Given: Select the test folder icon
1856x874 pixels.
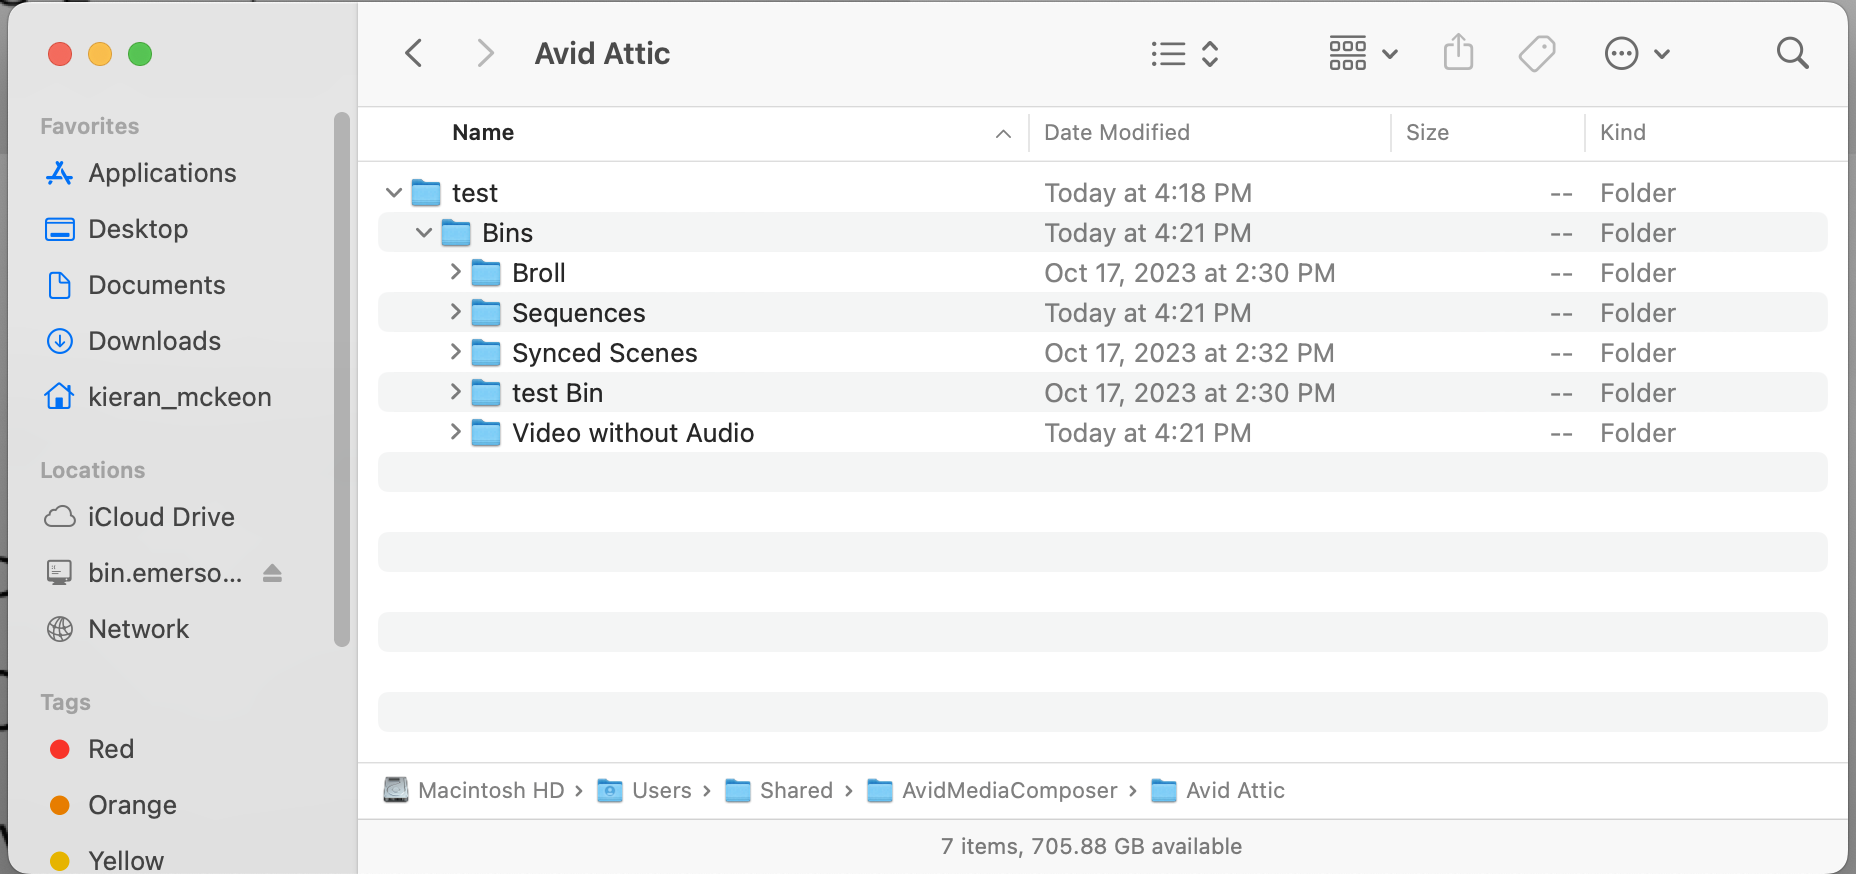Looking at the screenshot, I should pyautogui.click(x=426, y=192).
